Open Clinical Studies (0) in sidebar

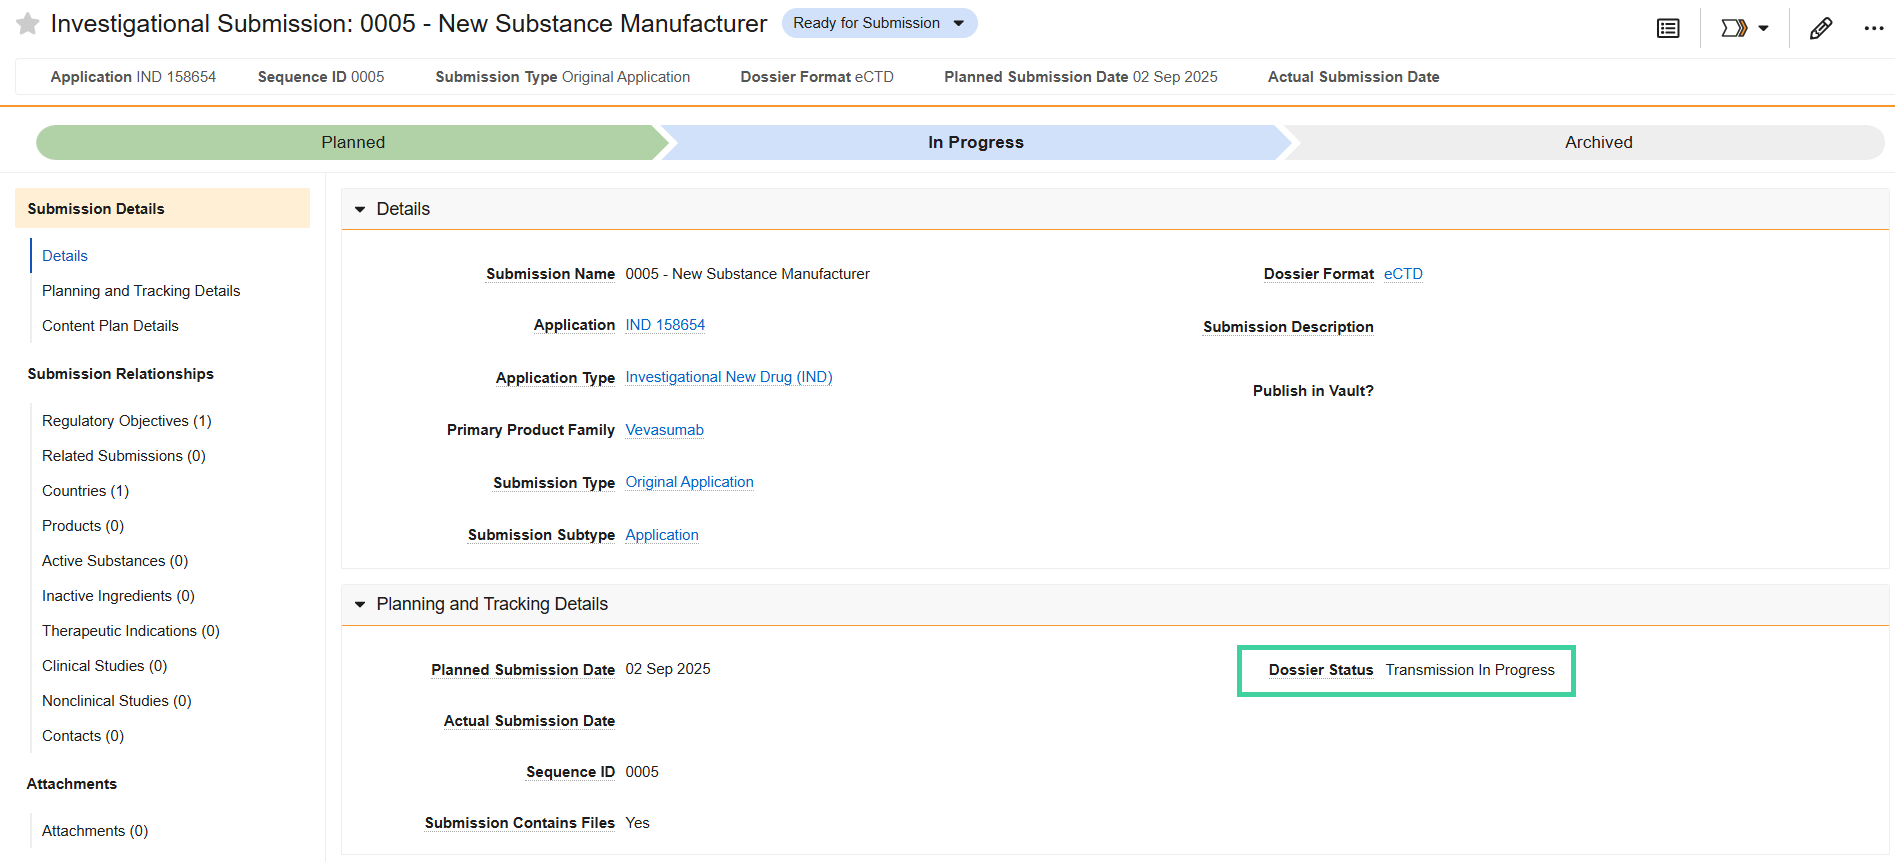pos(105,666)
